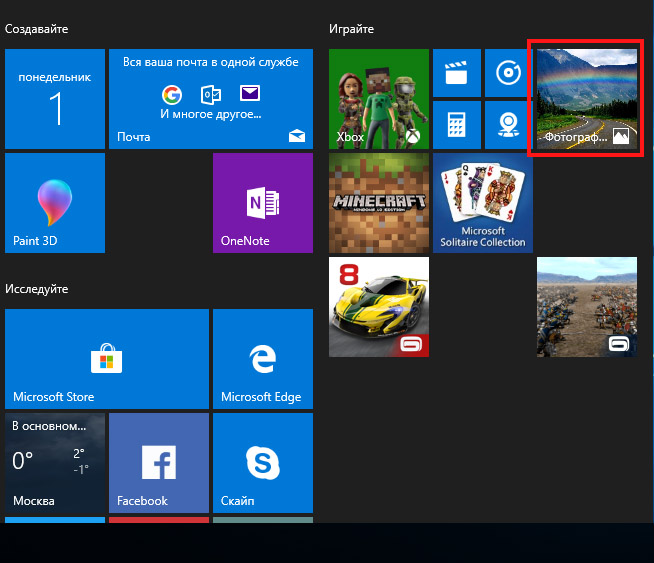Open the Москва weather tile
This screenshot has width=654, height=563.
[55, 463]
